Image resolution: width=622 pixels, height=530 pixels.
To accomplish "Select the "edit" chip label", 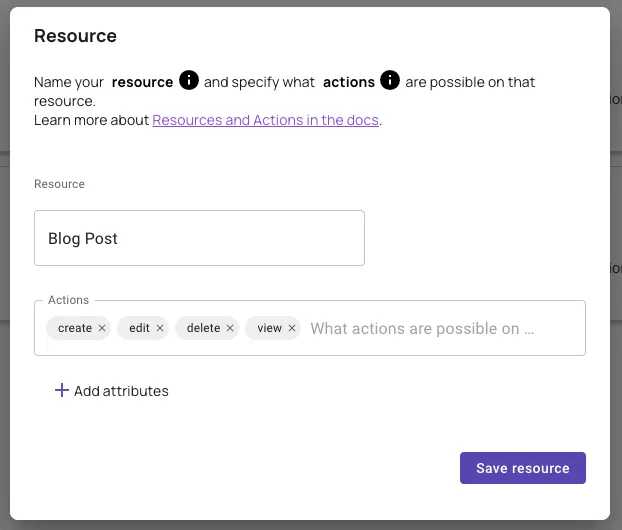I will (x=139, y=328).
